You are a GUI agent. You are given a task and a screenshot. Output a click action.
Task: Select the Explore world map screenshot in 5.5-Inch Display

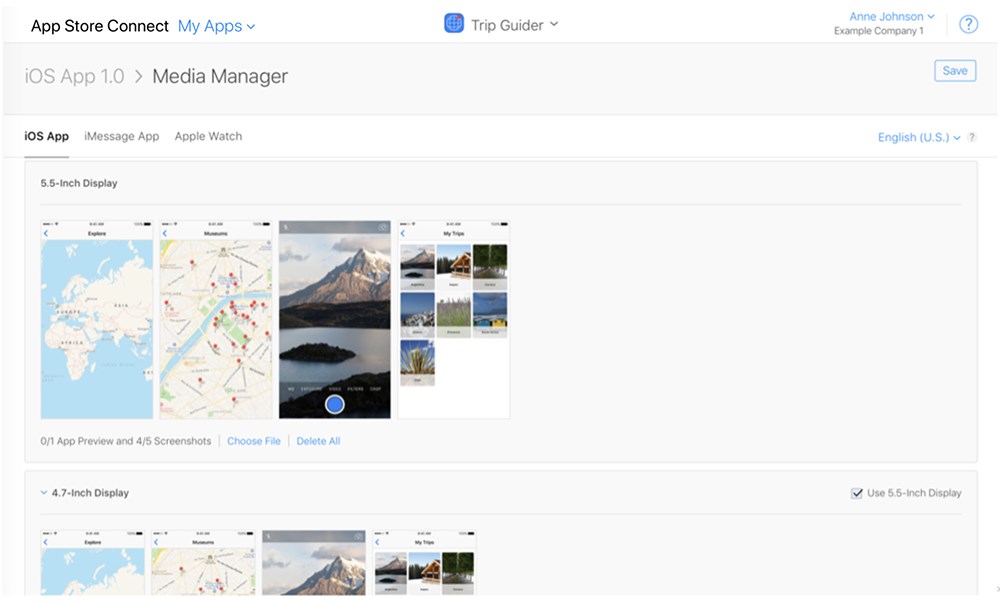[x=97, y=320]
